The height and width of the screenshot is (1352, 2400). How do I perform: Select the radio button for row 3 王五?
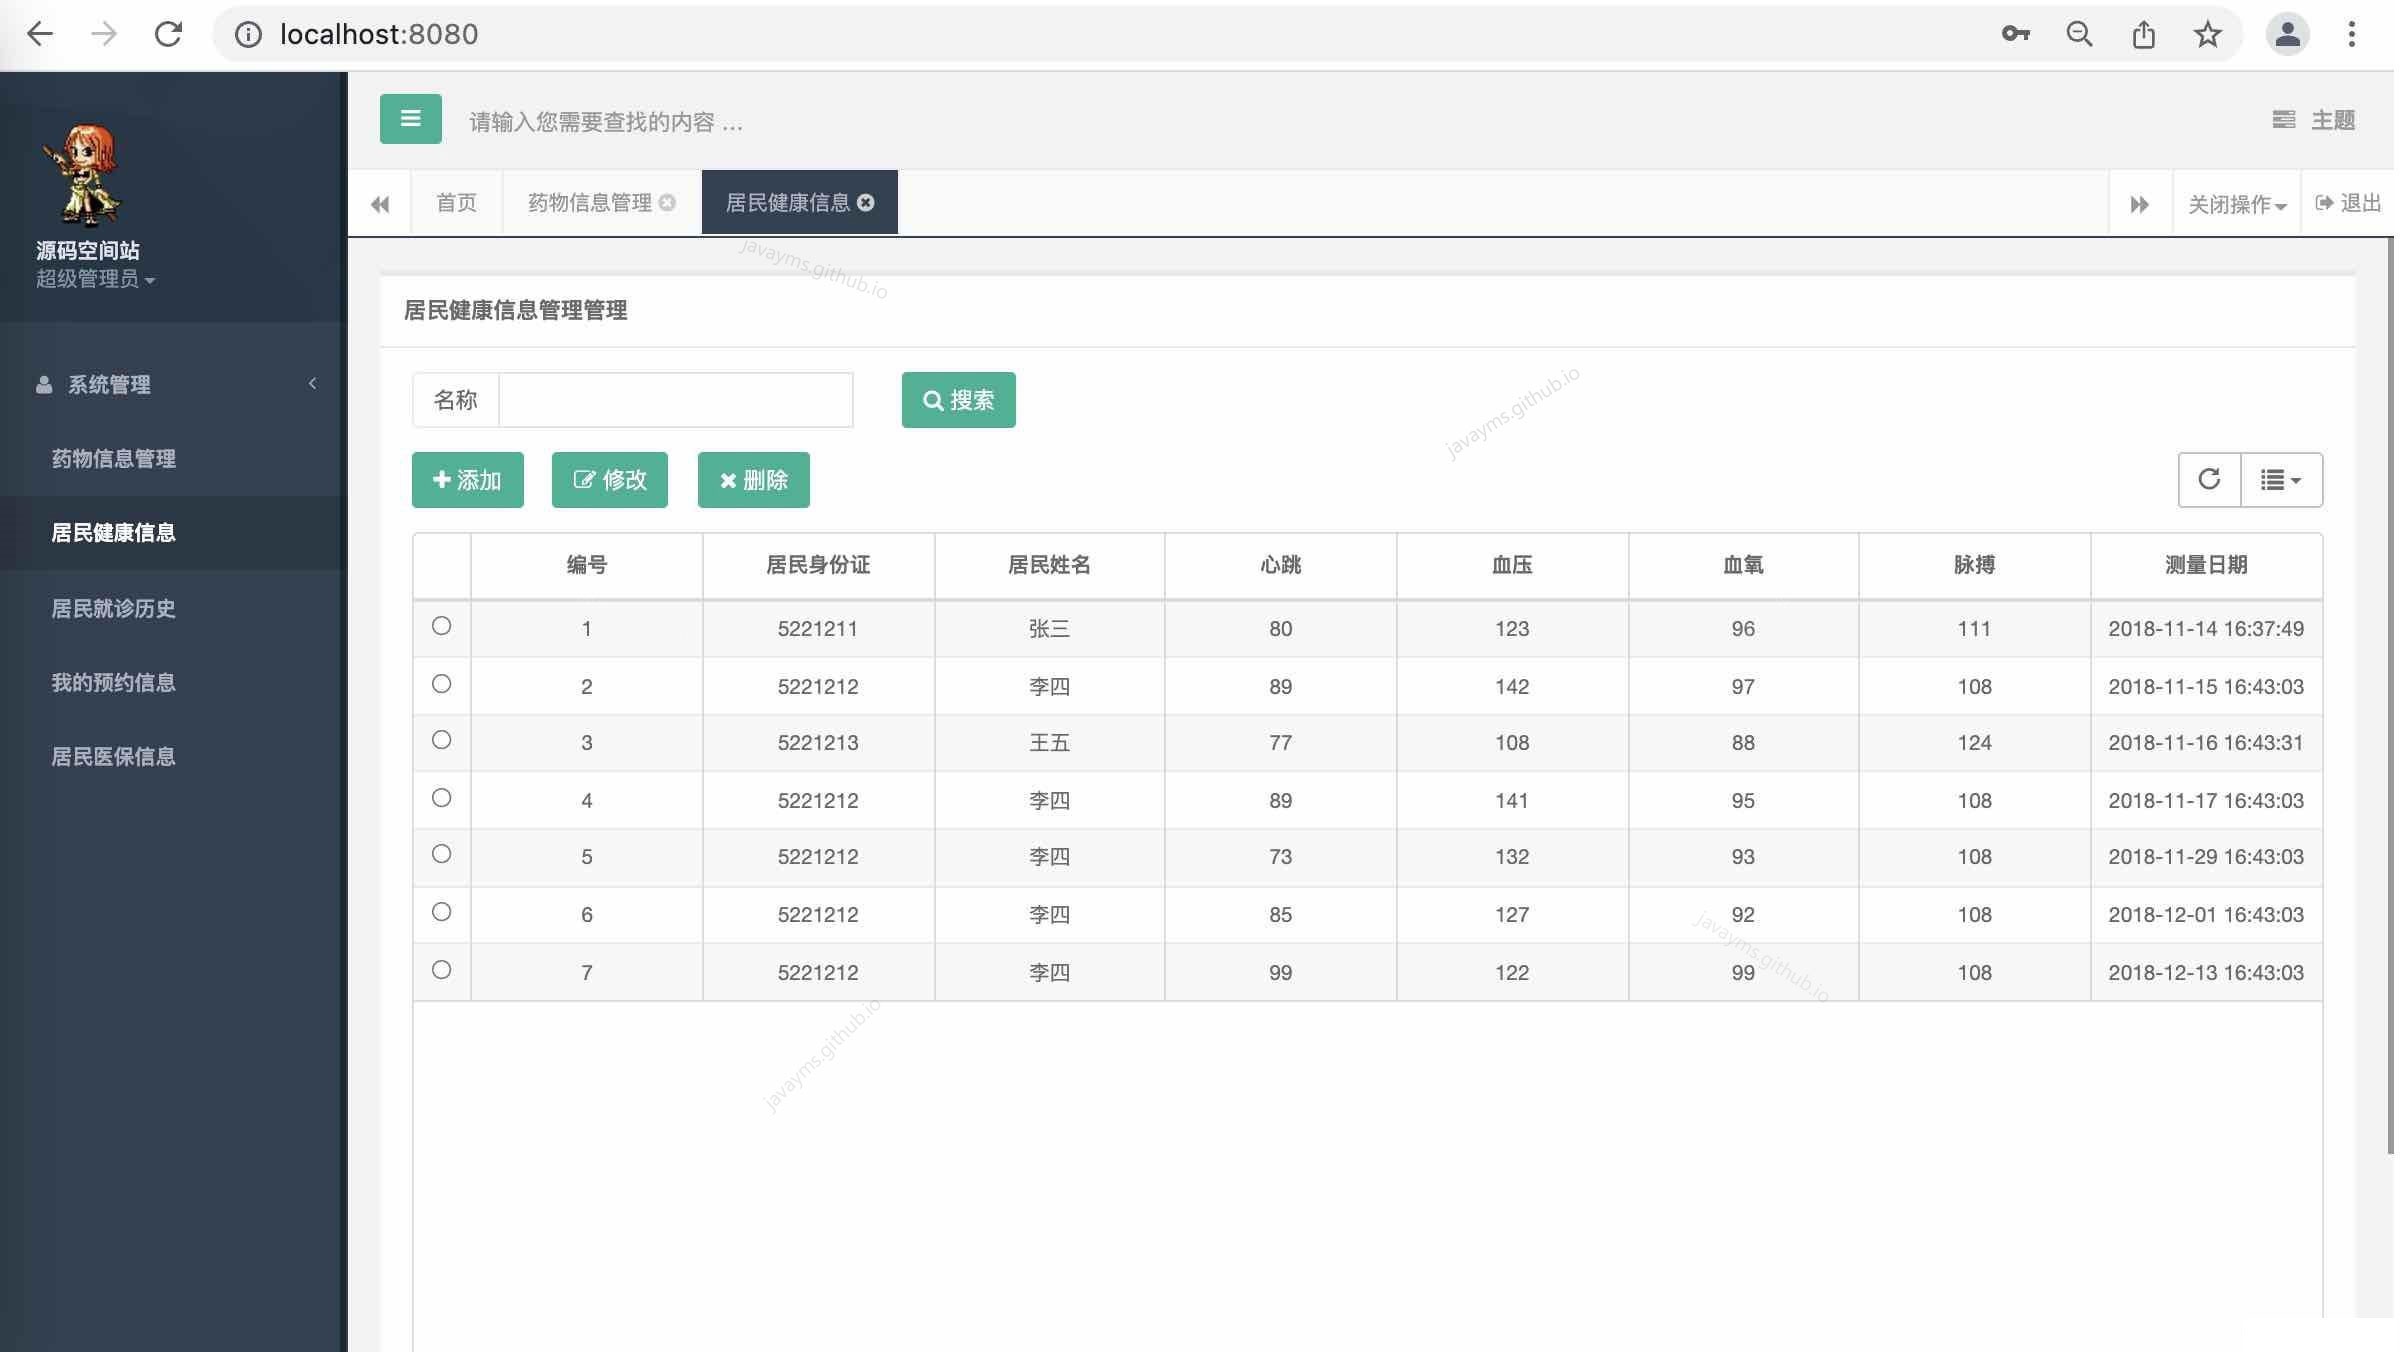pos(441,741)
